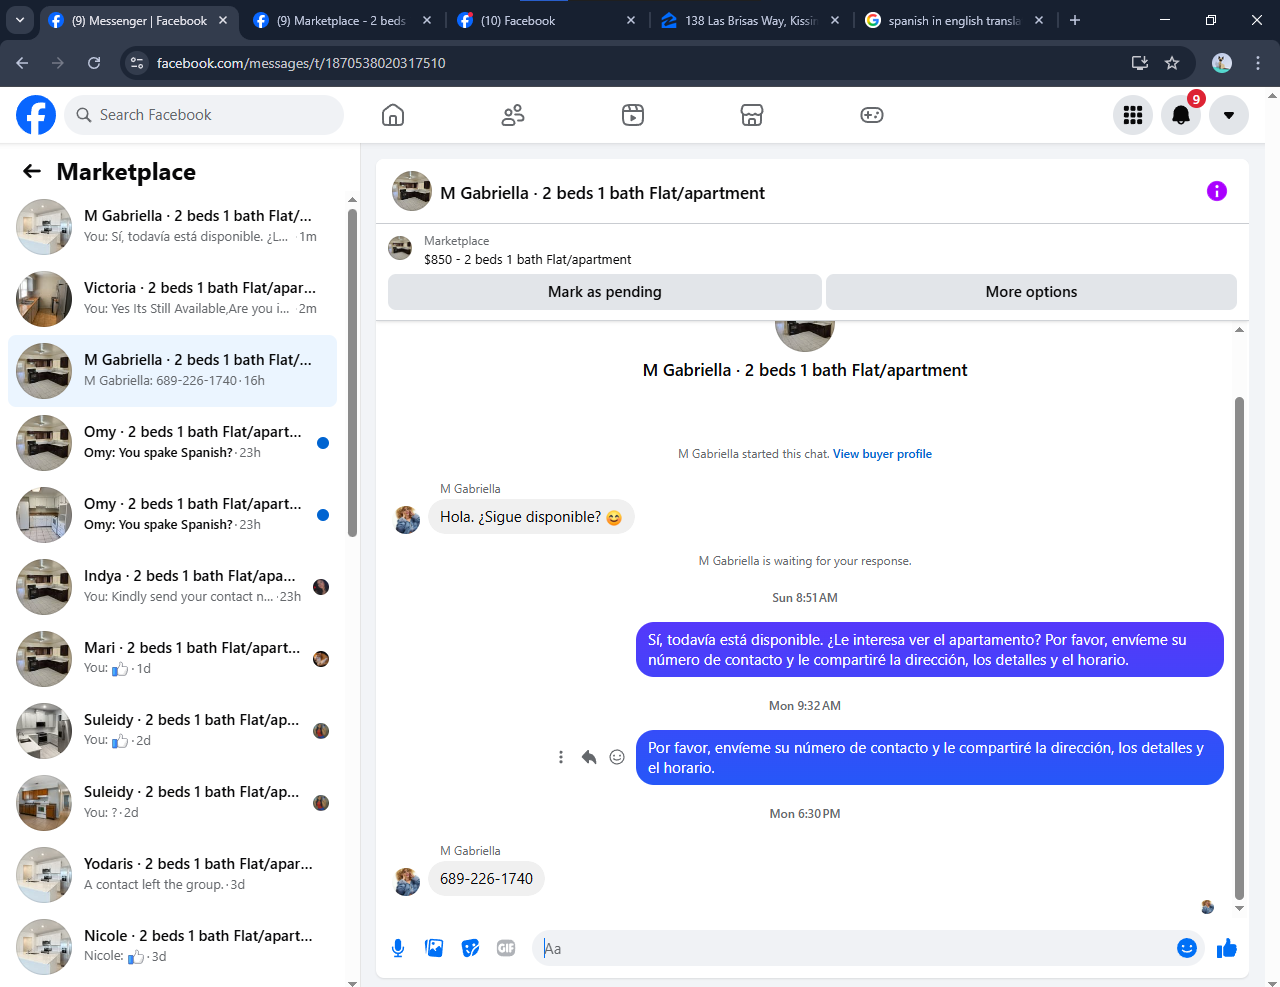Open the Facebook logo home link
The height and width of the screenshot is (987, 1280).
tap(36, 115)
